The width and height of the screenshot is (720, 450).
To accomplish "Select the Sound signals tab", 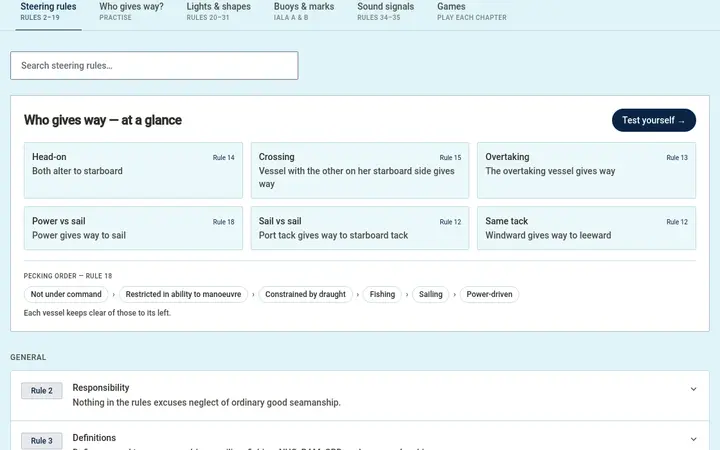I will 386,11.
